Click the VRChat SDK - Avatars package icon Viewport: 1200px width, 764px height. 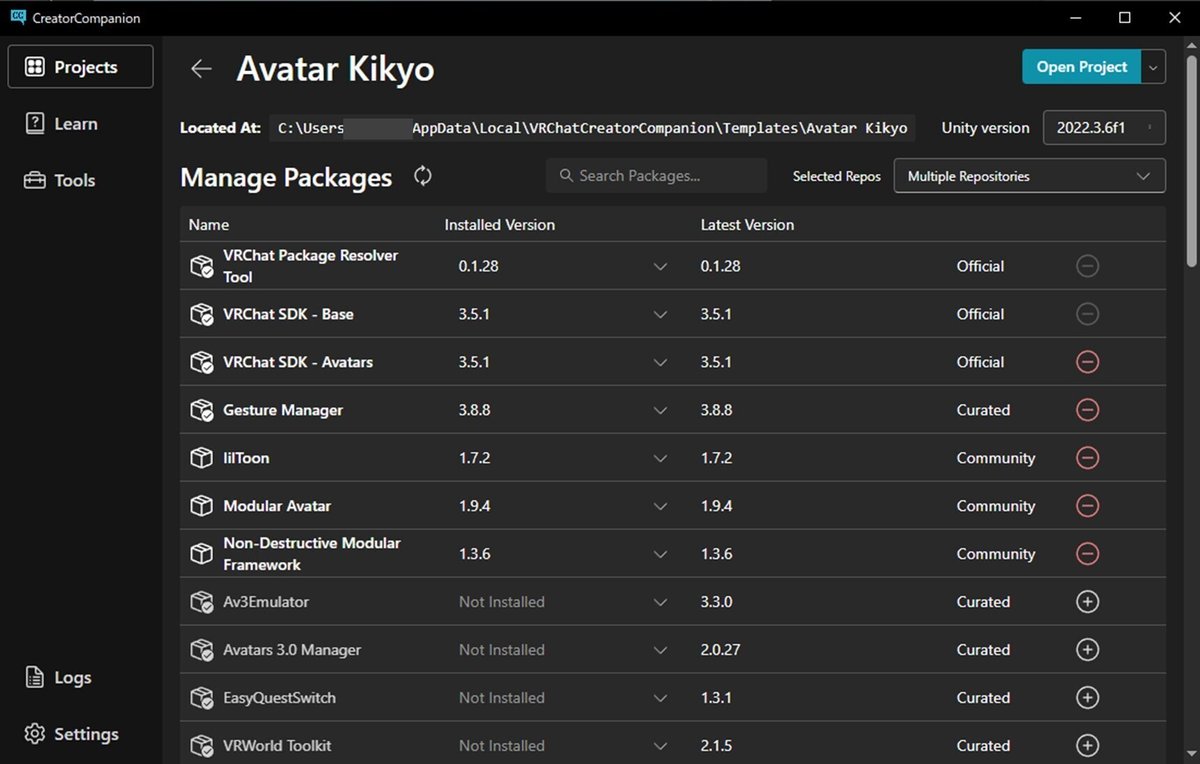pyautogui.click(x=202, y=362)
